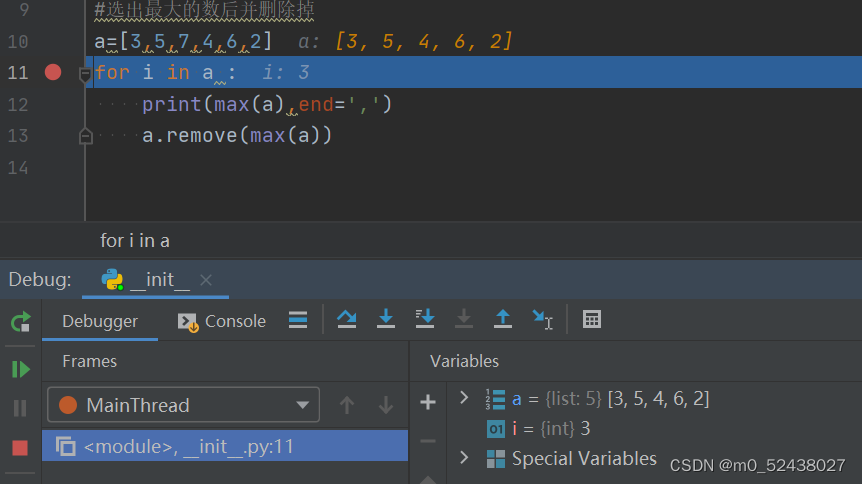Close the __init__ debug tab
This screenshot has width=862, height=484.
tap(206, 280)
